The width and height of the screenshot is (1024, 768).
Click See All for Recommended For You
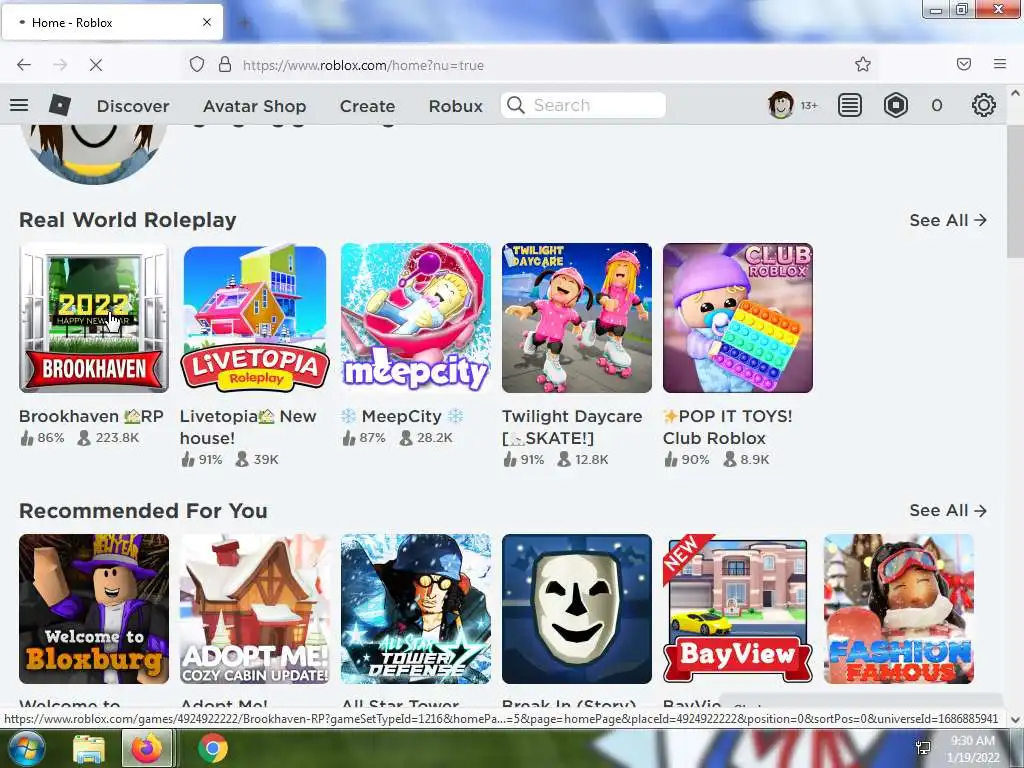pyautogui.click(x=948, y=510)
